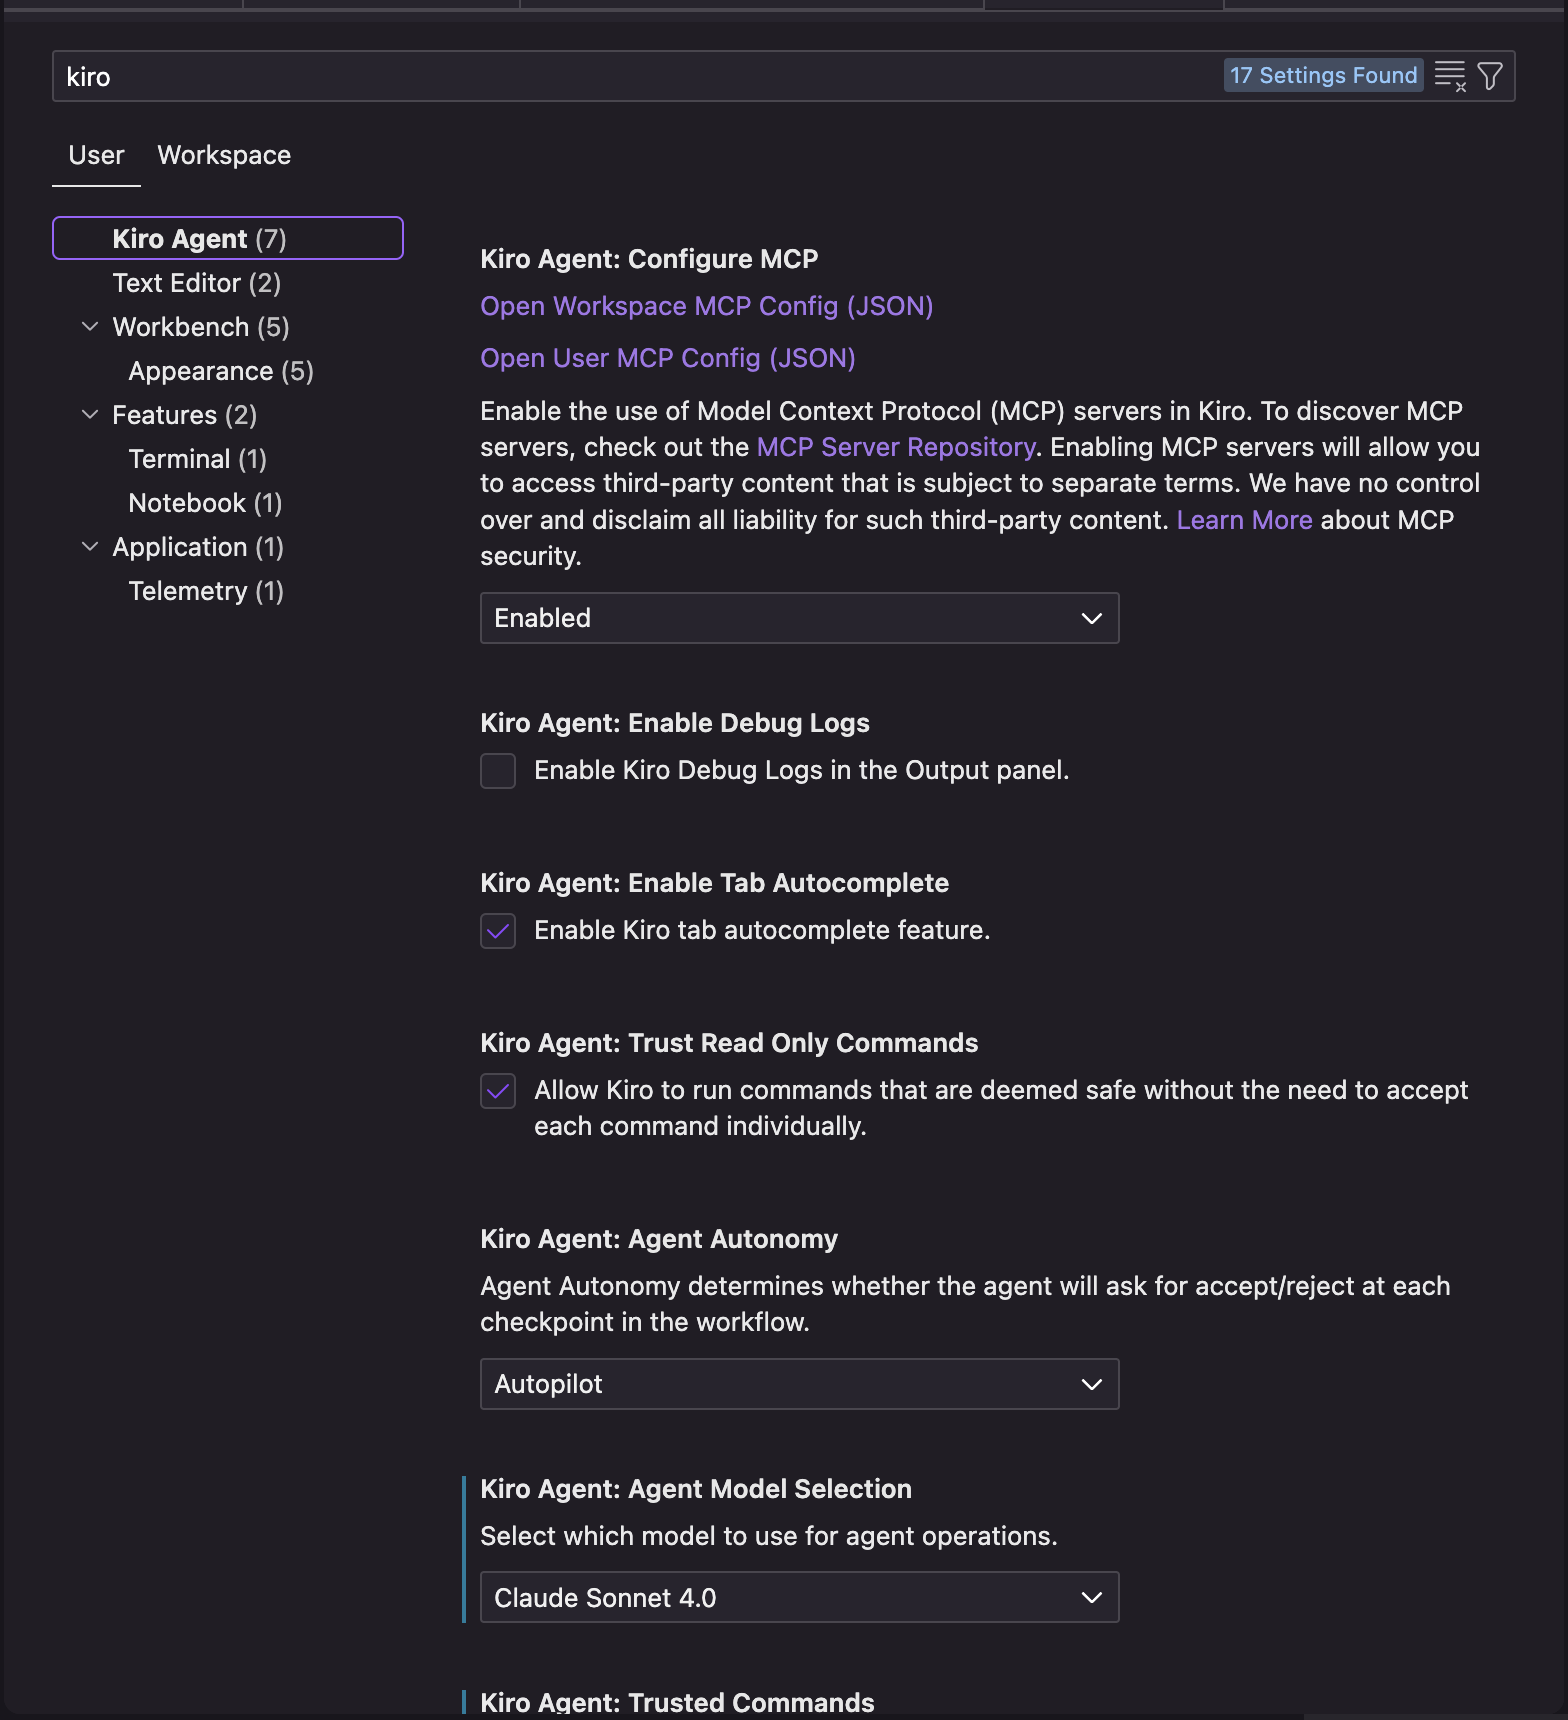Open User MCP Config (JSON)

click(668, 358)
